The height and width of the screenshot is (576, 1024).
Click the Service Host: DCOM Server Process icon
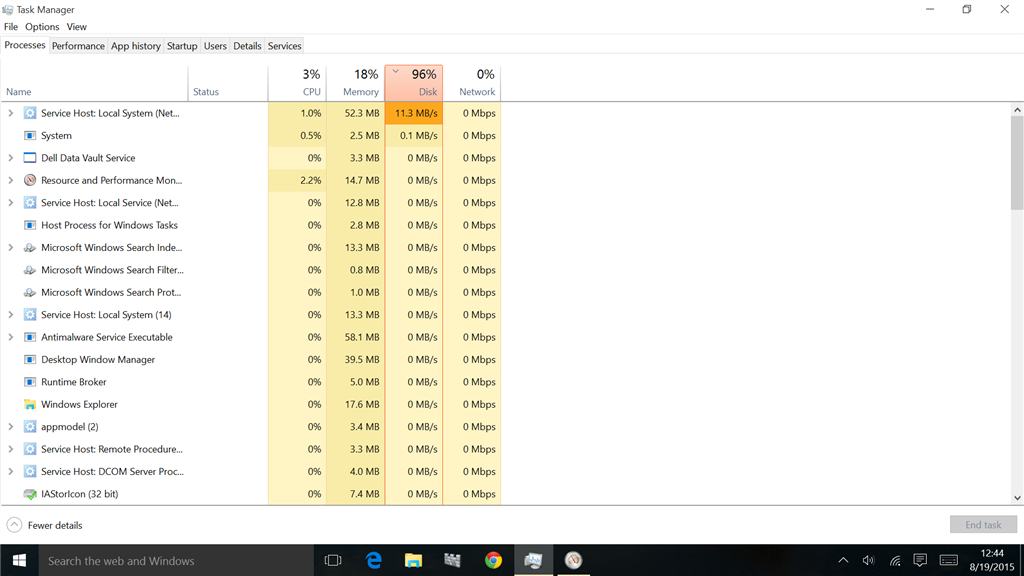tap(30, 472)
